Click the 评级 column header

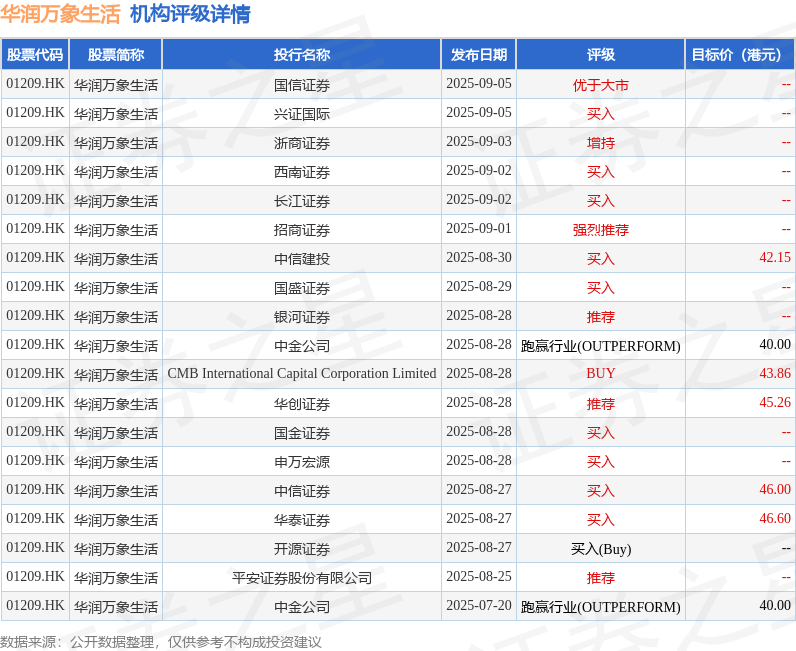coord(601,54)
